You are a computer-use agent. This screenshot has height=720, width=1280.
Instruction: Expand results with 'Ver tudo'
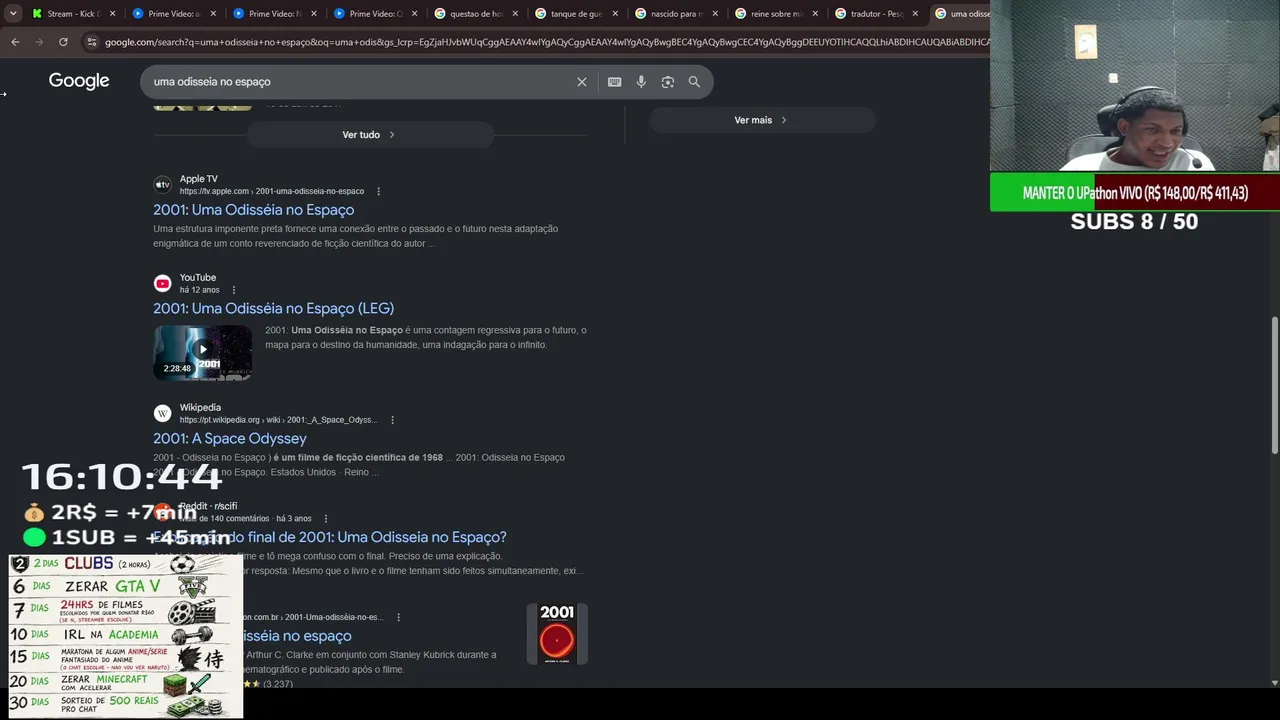370,135
